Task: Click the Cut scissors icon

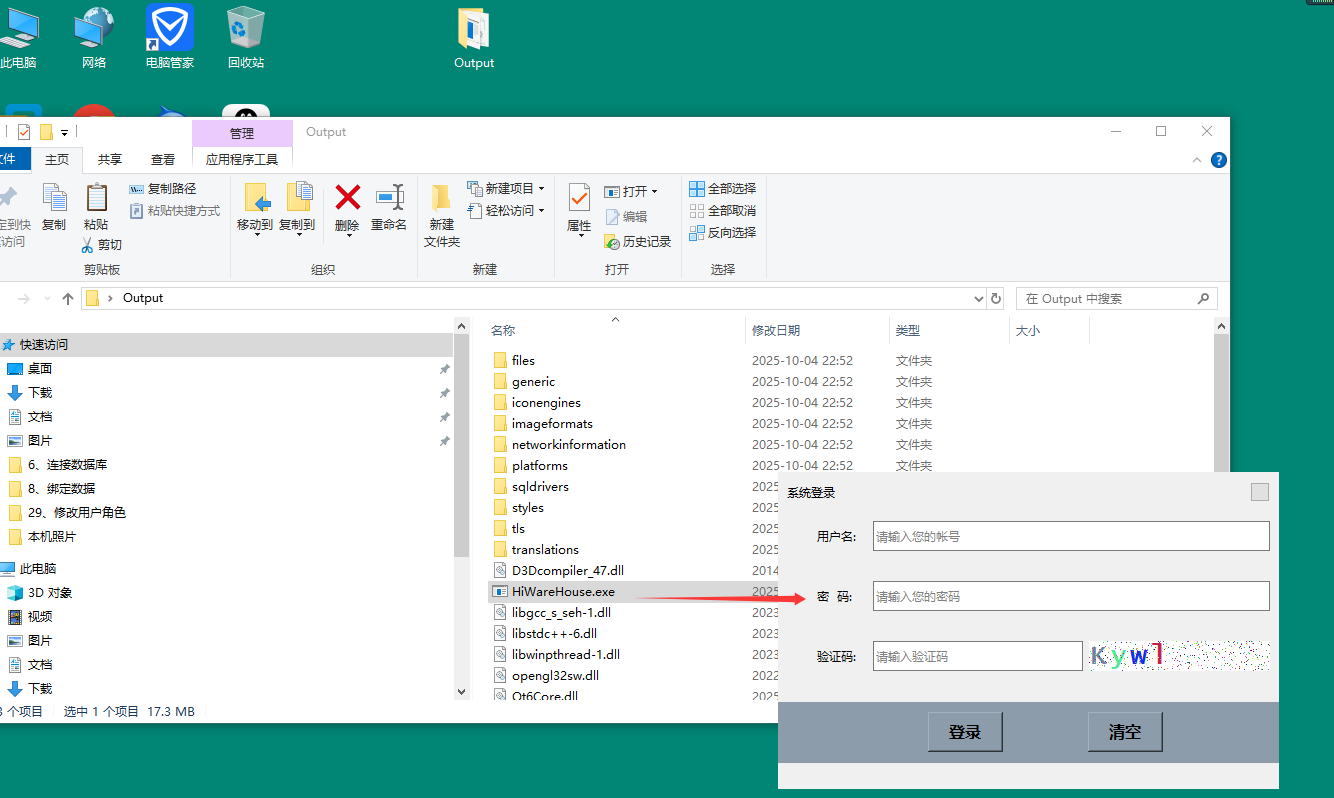Action: click(x=88, y=245)
